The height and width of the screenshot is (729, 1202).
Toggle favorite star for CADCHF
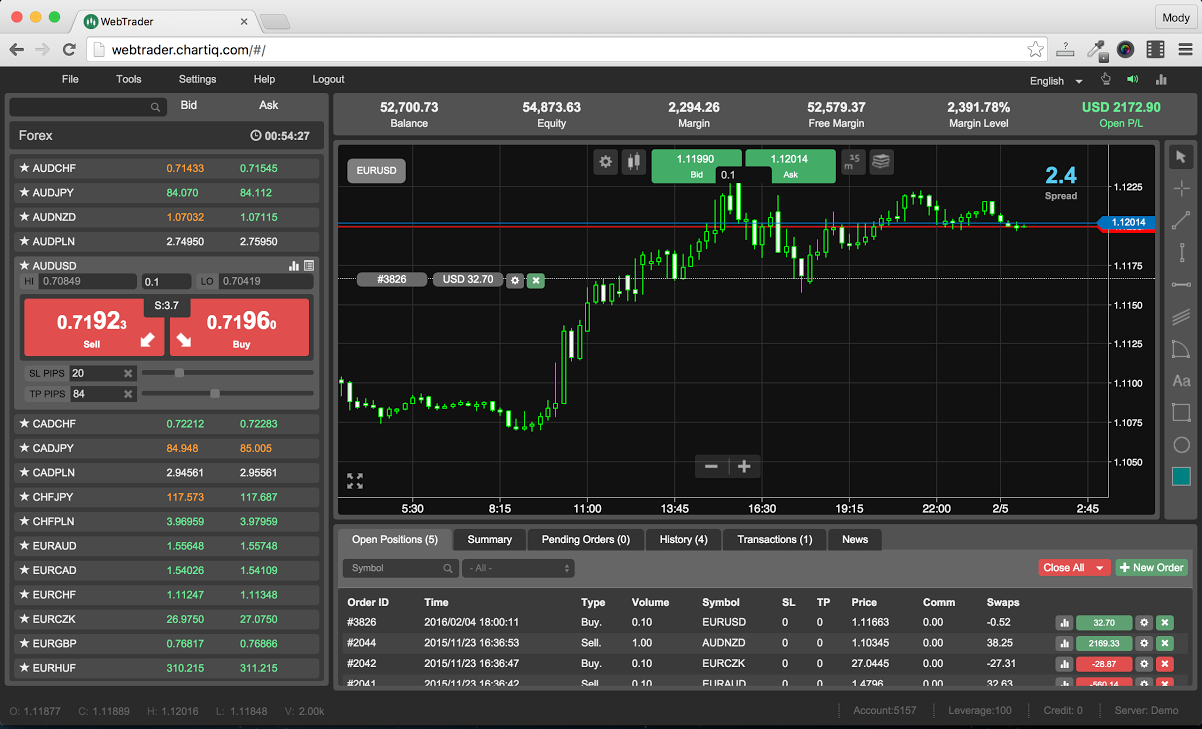24,424
